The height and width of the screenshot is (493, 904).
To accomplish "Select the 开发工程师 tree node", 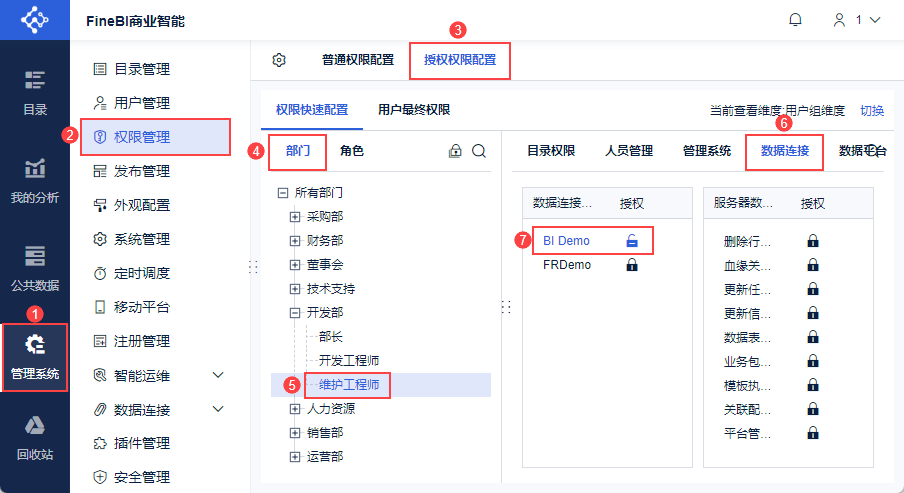I will tap(348, 360).
